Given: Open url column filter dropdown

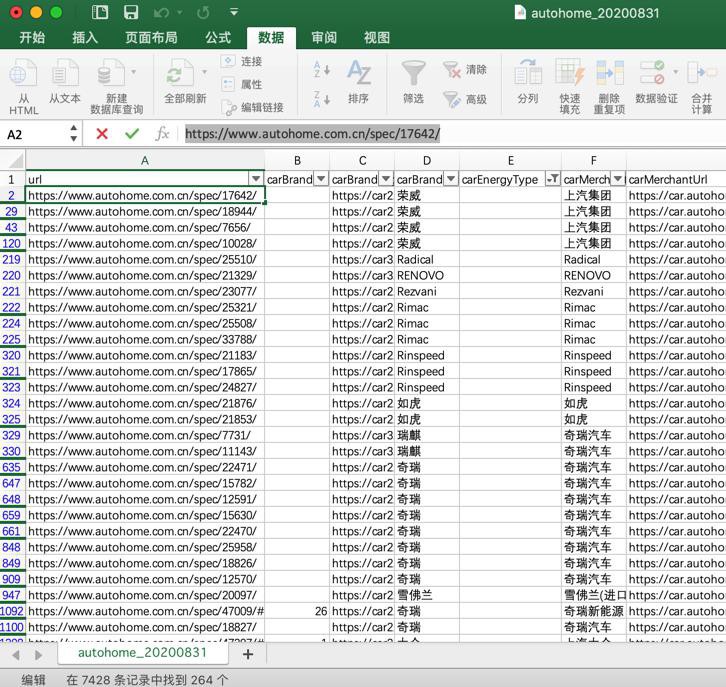Looking at the screenshot, I should click(x=256, y=179).
